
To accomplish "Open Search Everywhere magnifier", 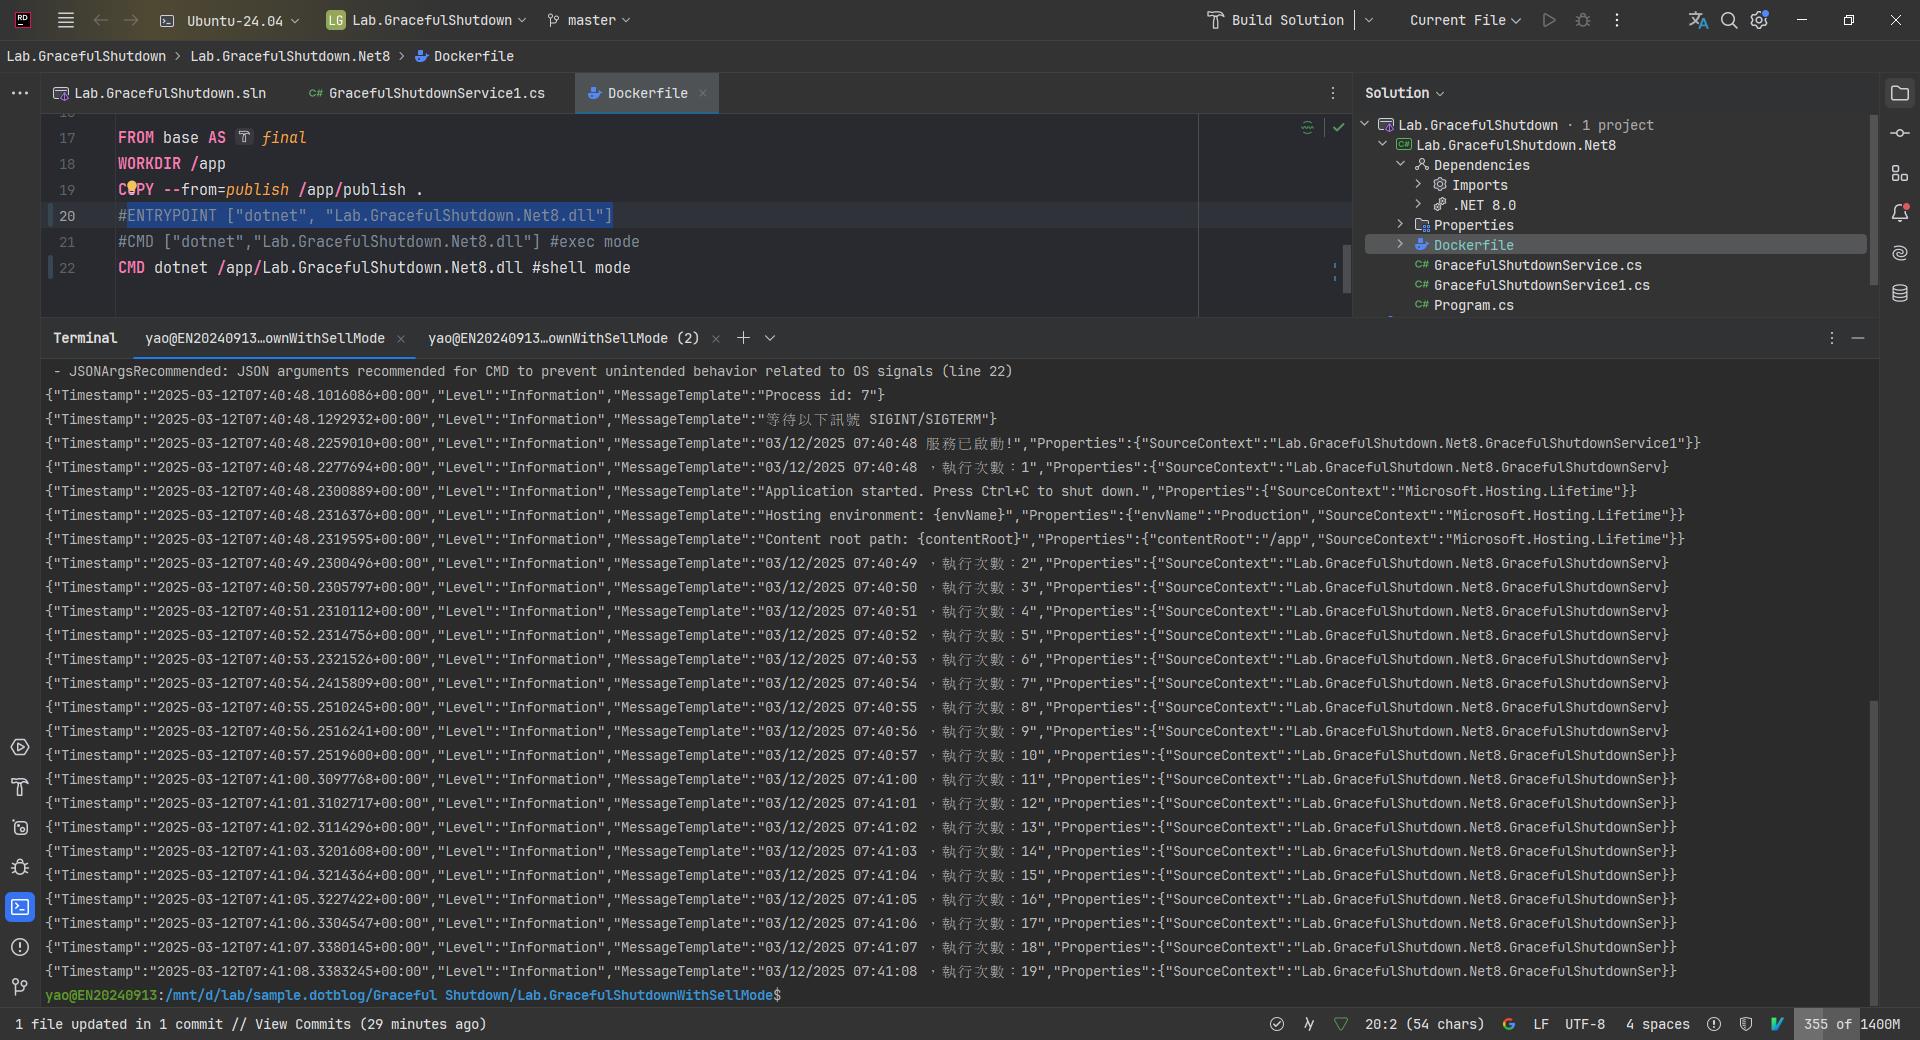I will [1728, 20].
